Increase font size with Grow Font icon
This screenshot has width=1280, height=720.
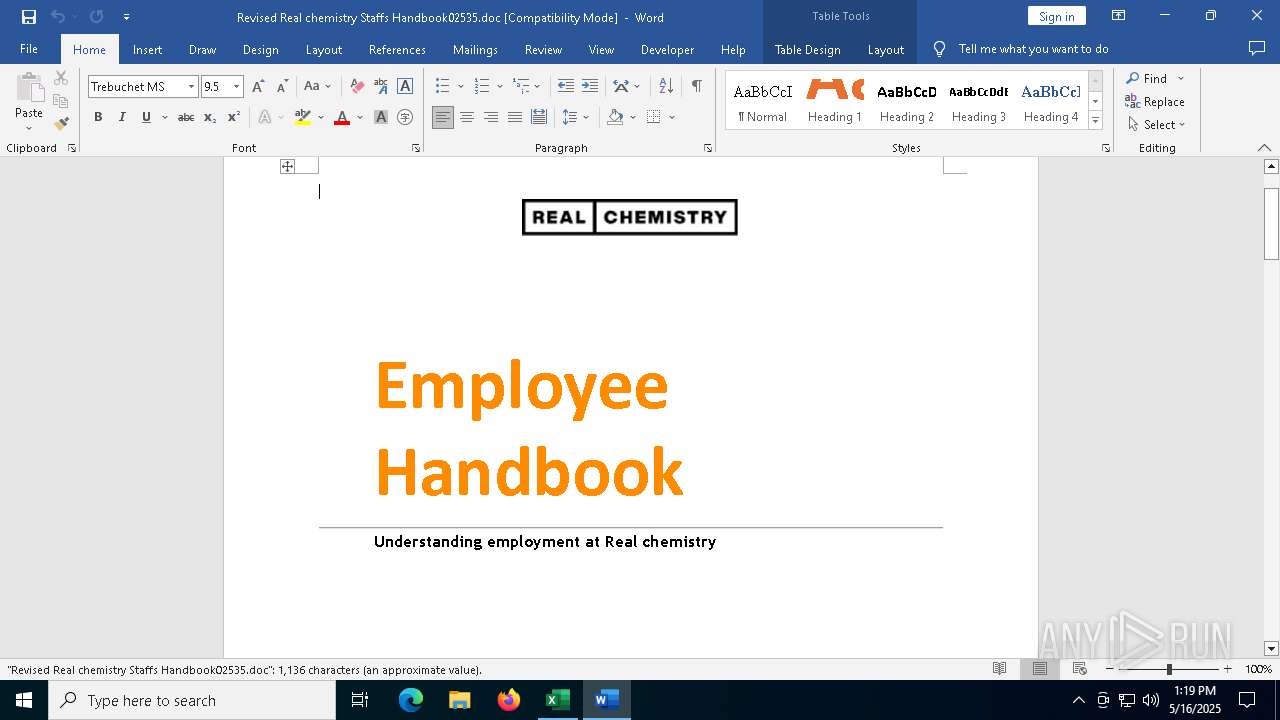pyautogui.click(x=258, y=87)
